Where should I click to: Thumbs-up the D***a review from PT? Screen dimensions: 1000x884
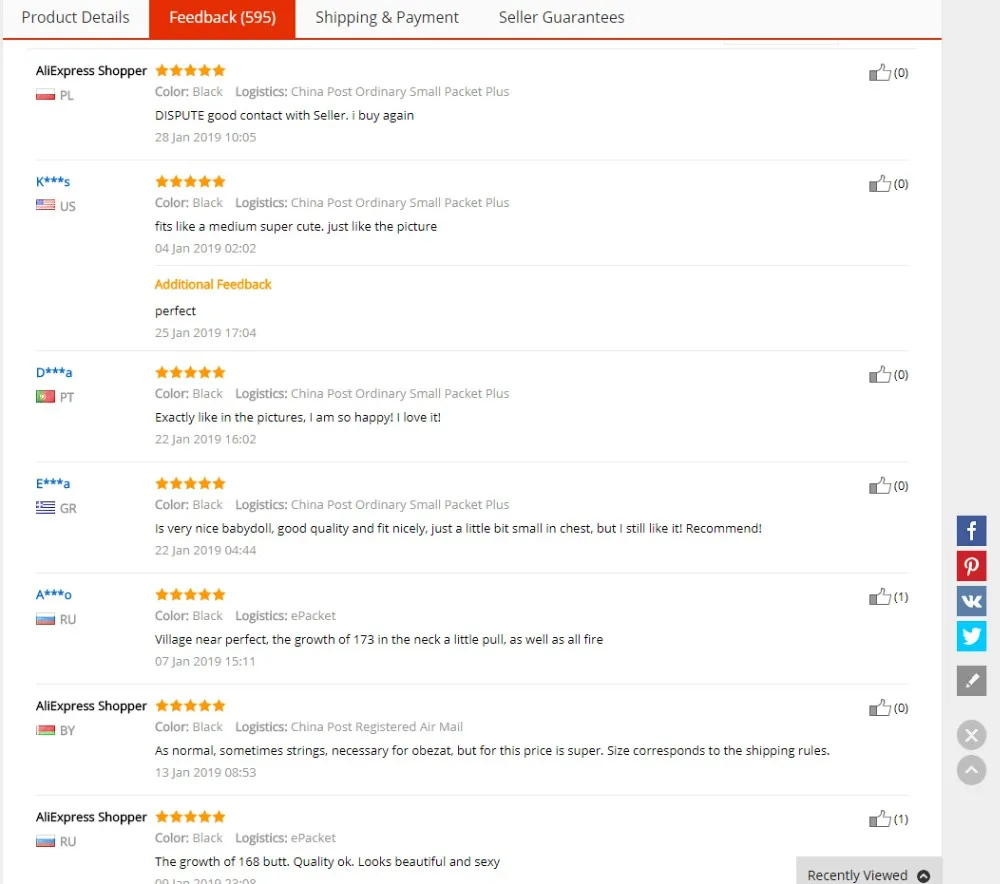(x=879, y=374)
